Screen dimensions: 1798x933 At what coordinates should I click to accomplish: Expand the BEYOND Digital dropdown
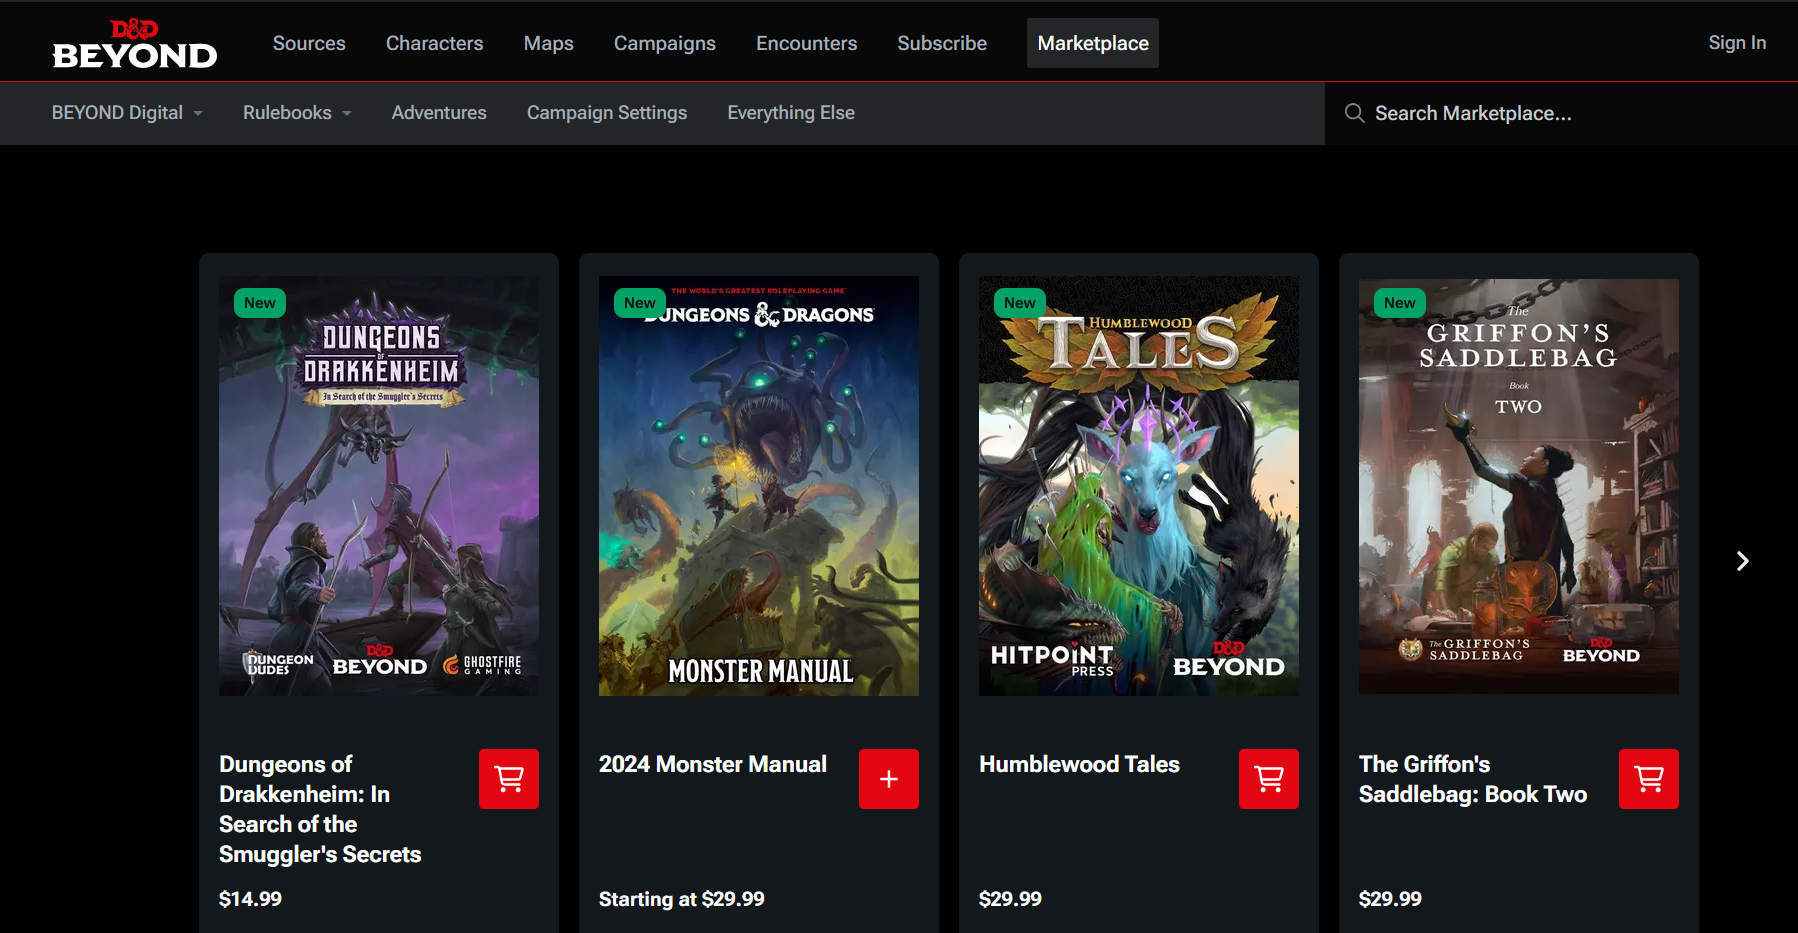coord(127,113)
